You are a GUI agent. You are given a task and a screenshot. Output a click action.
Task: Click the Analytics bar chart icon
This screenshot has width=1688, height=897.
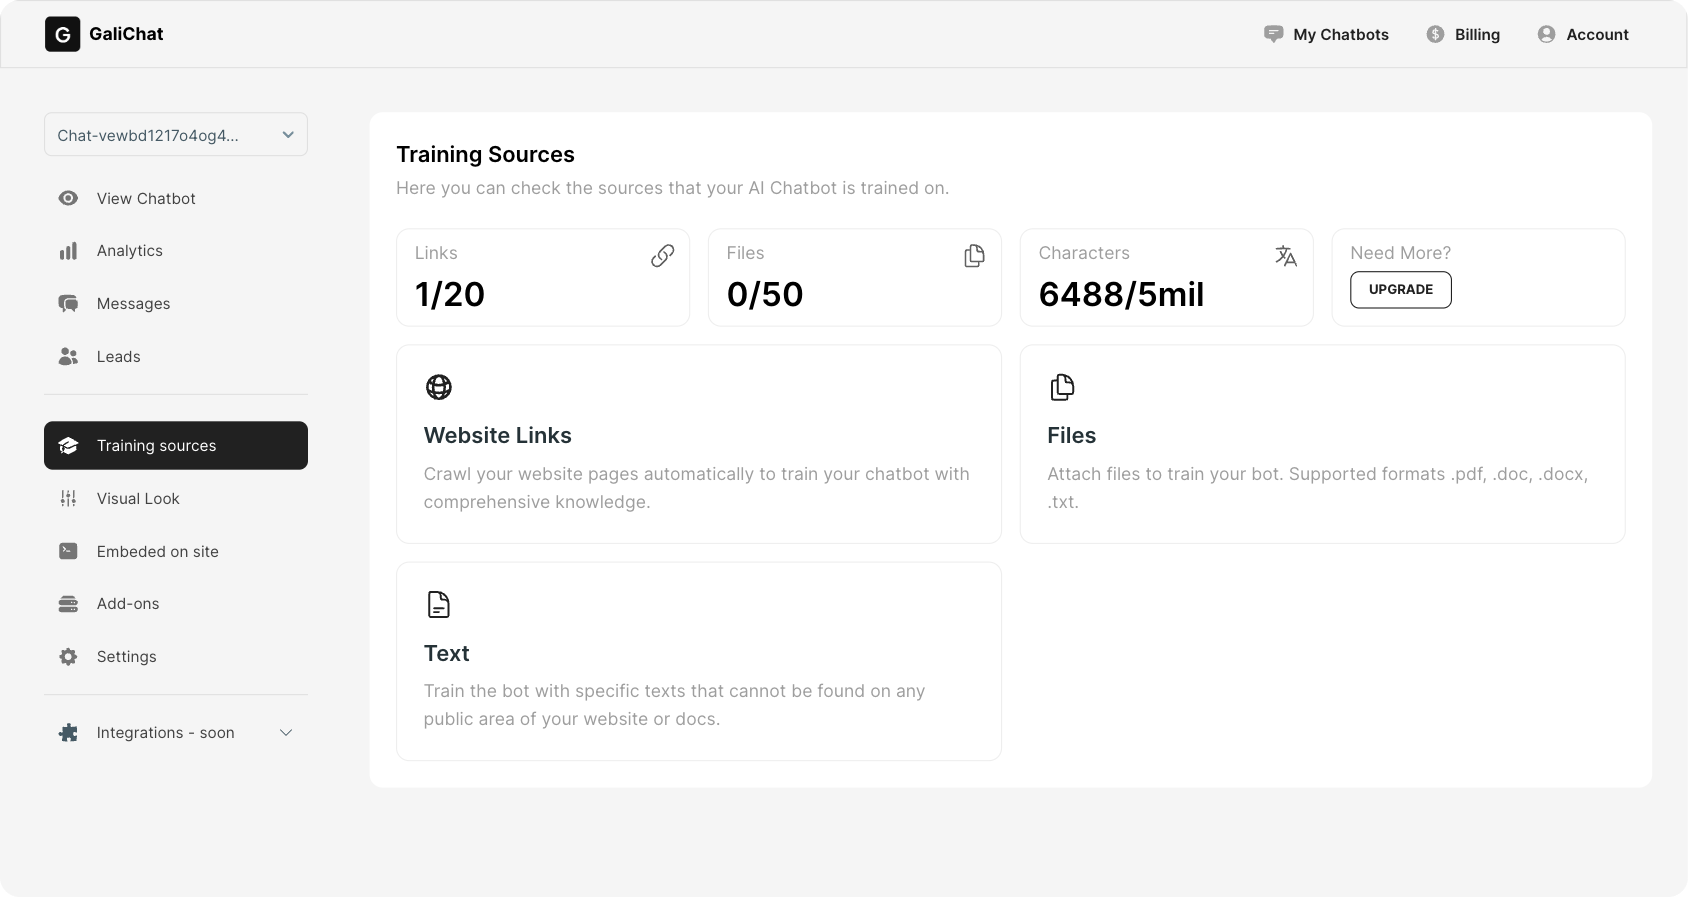pos(68,251)
